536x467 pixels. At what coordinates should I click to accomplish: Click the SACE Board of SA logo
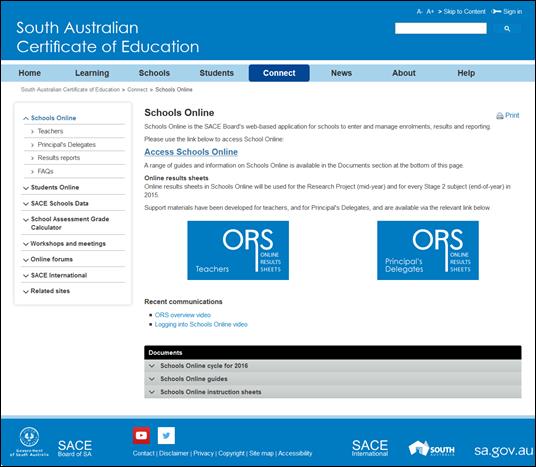click(x=75, y=448)
